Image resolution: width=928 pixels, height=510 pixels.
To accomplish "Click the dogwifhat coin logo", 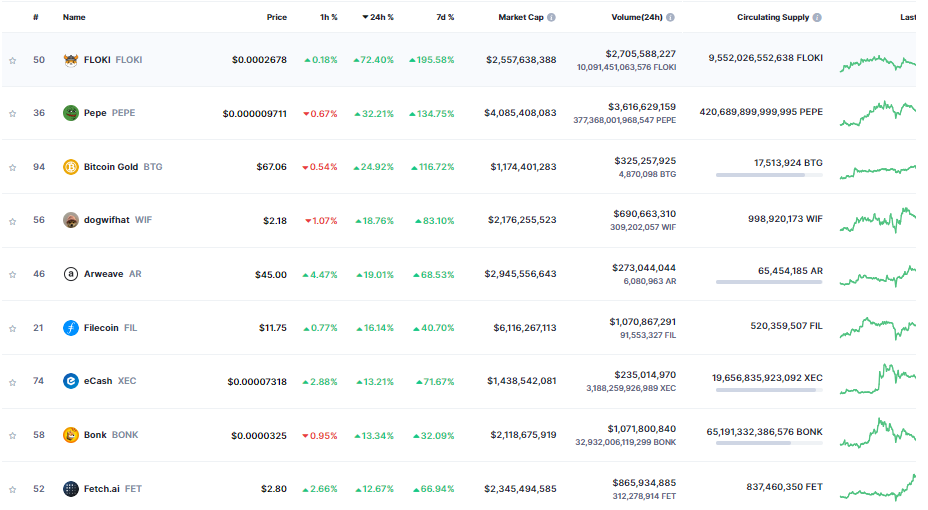I will pos(71,220).
